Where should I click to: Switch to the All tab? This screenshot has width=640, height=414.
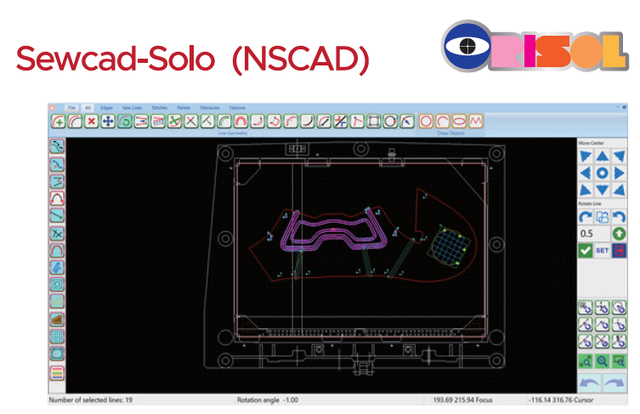click(87, 108)
